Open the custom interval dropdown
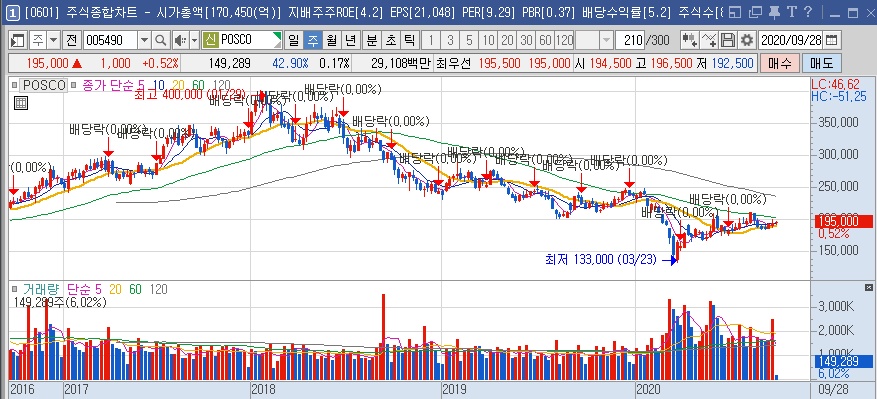 606,40
